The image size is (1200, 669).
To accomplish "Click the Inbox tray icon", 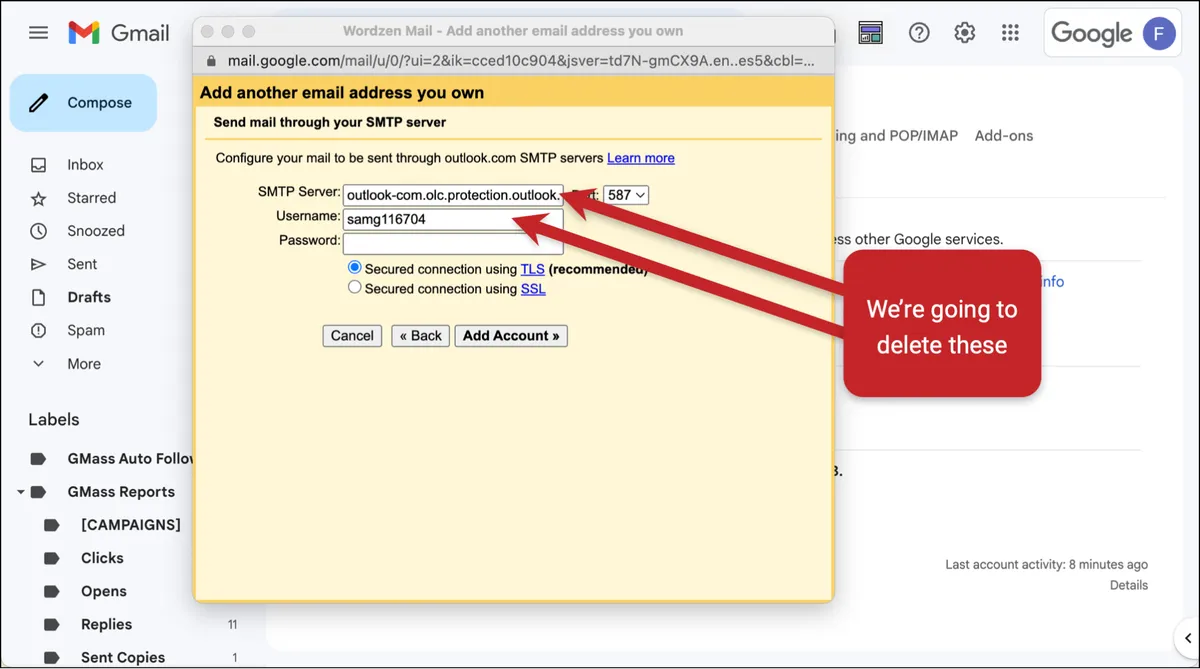I will 38,165.
